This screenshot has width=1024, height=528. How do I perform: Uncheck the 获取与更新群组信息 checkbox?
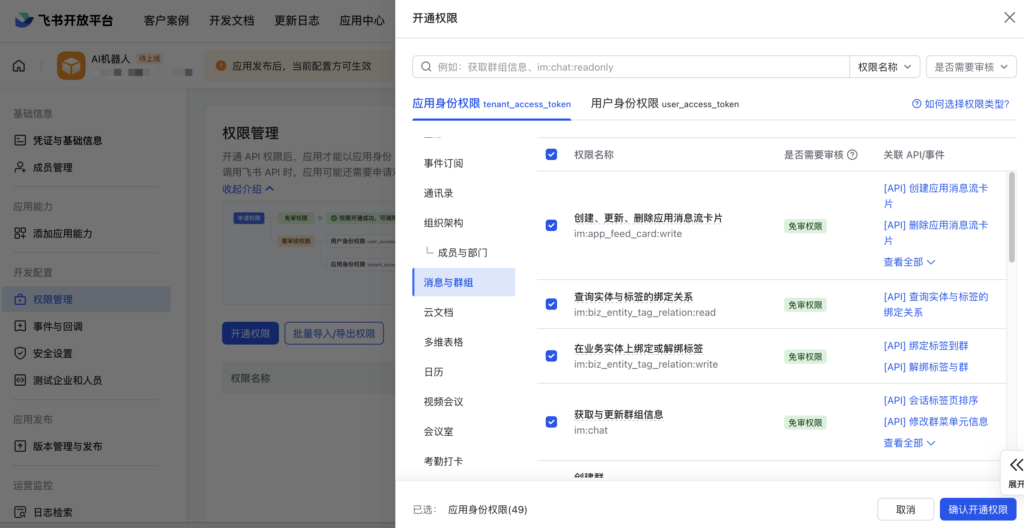point(551,422)
